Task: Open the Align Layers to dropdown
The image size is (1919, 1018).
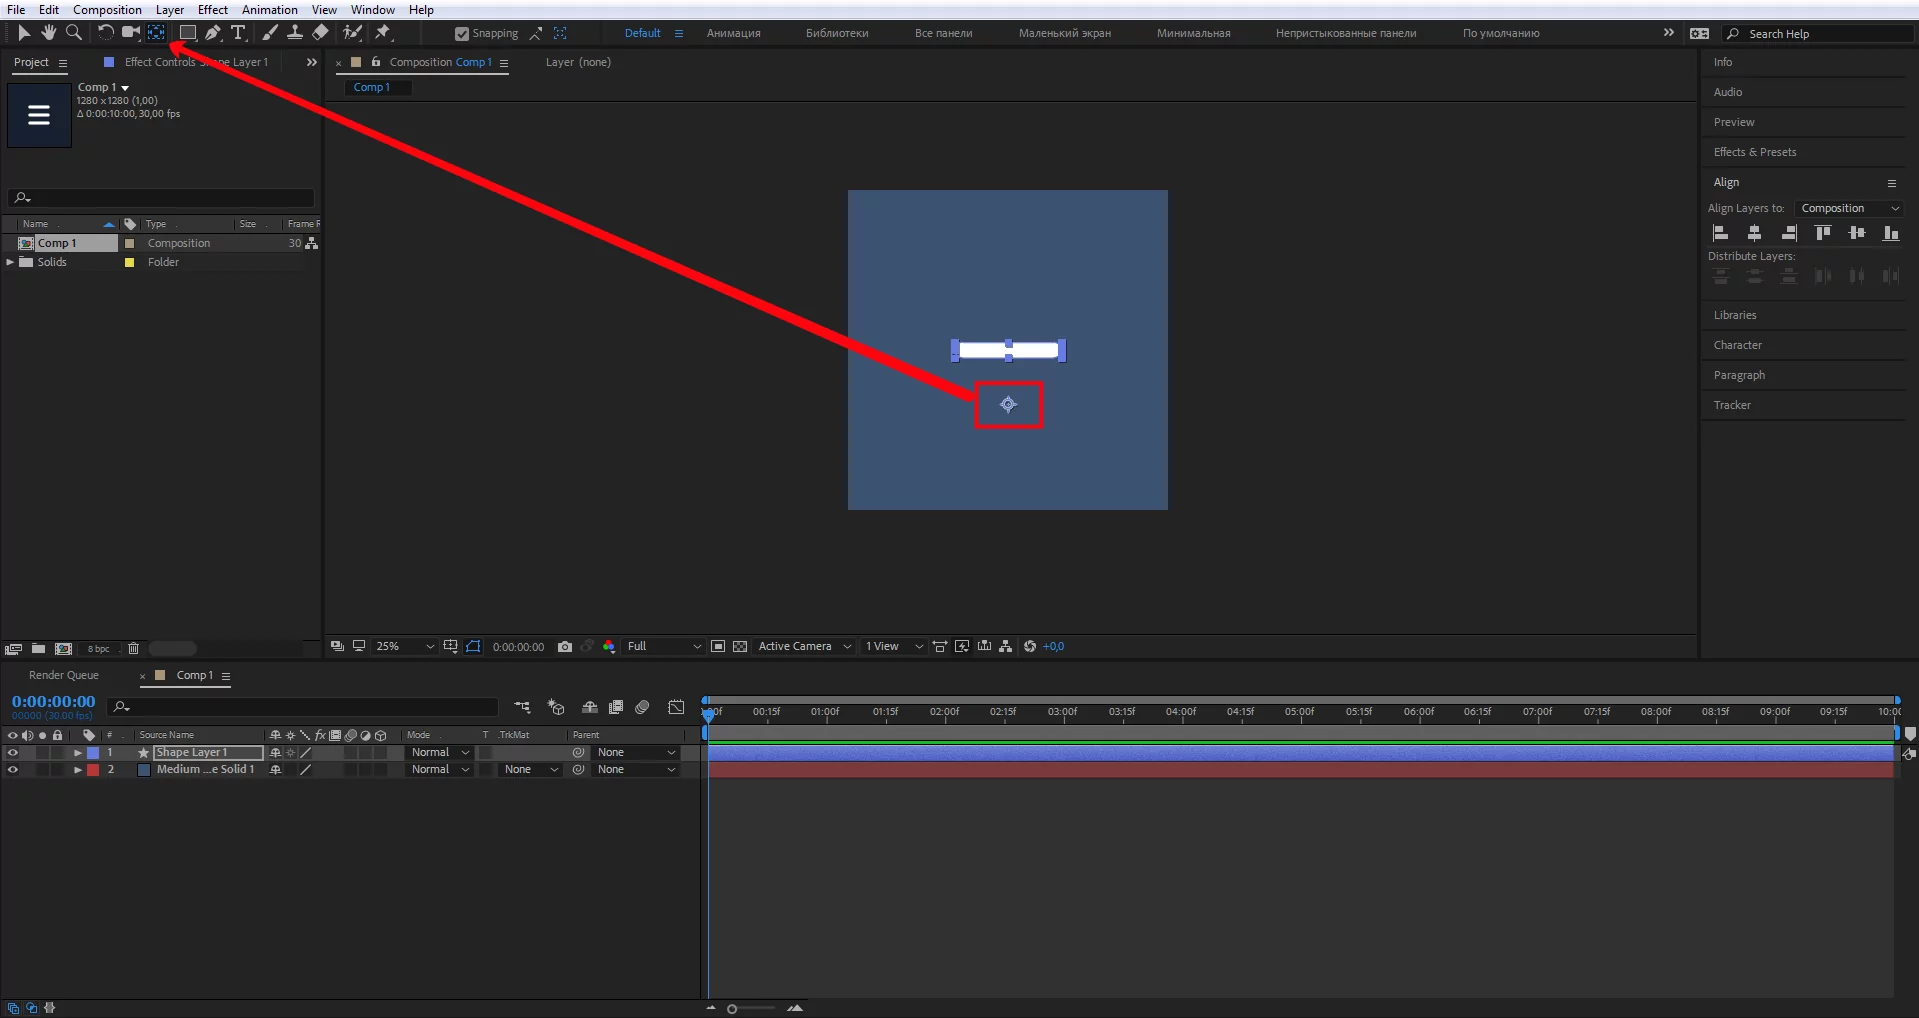Action: (1849, 208)
